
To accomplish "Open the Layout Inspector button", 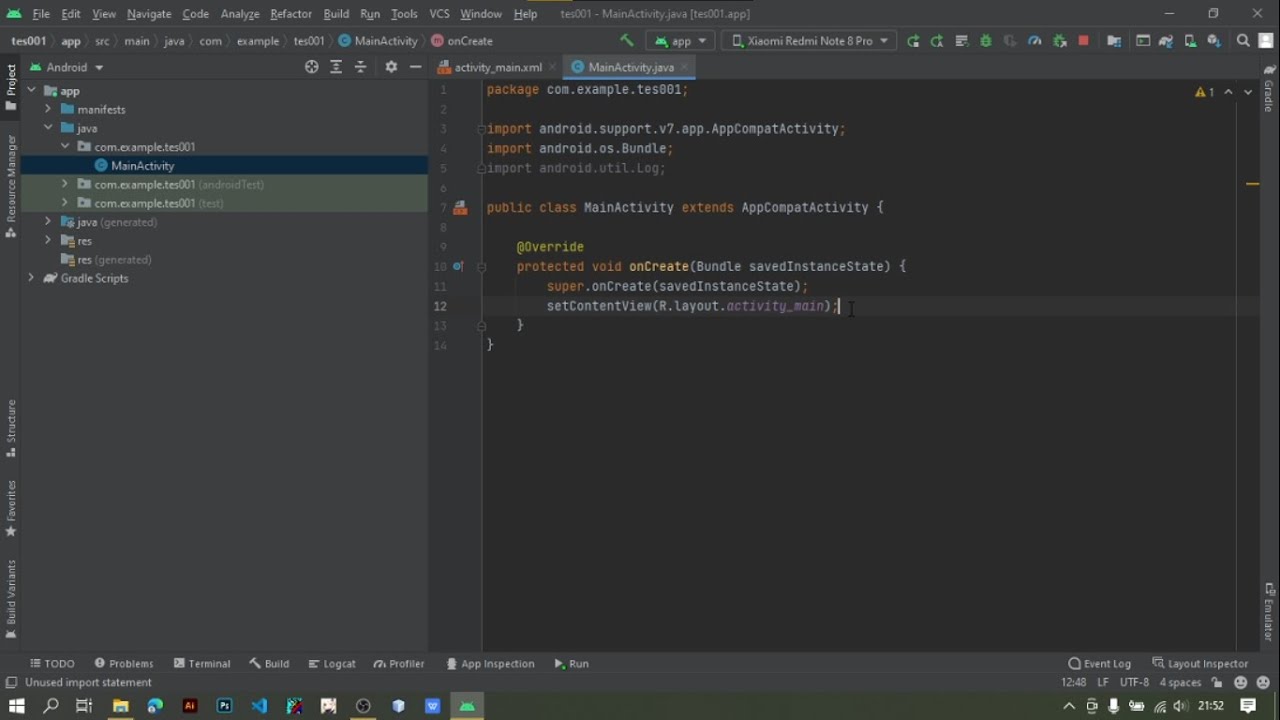I will [x=1200, y=664].
